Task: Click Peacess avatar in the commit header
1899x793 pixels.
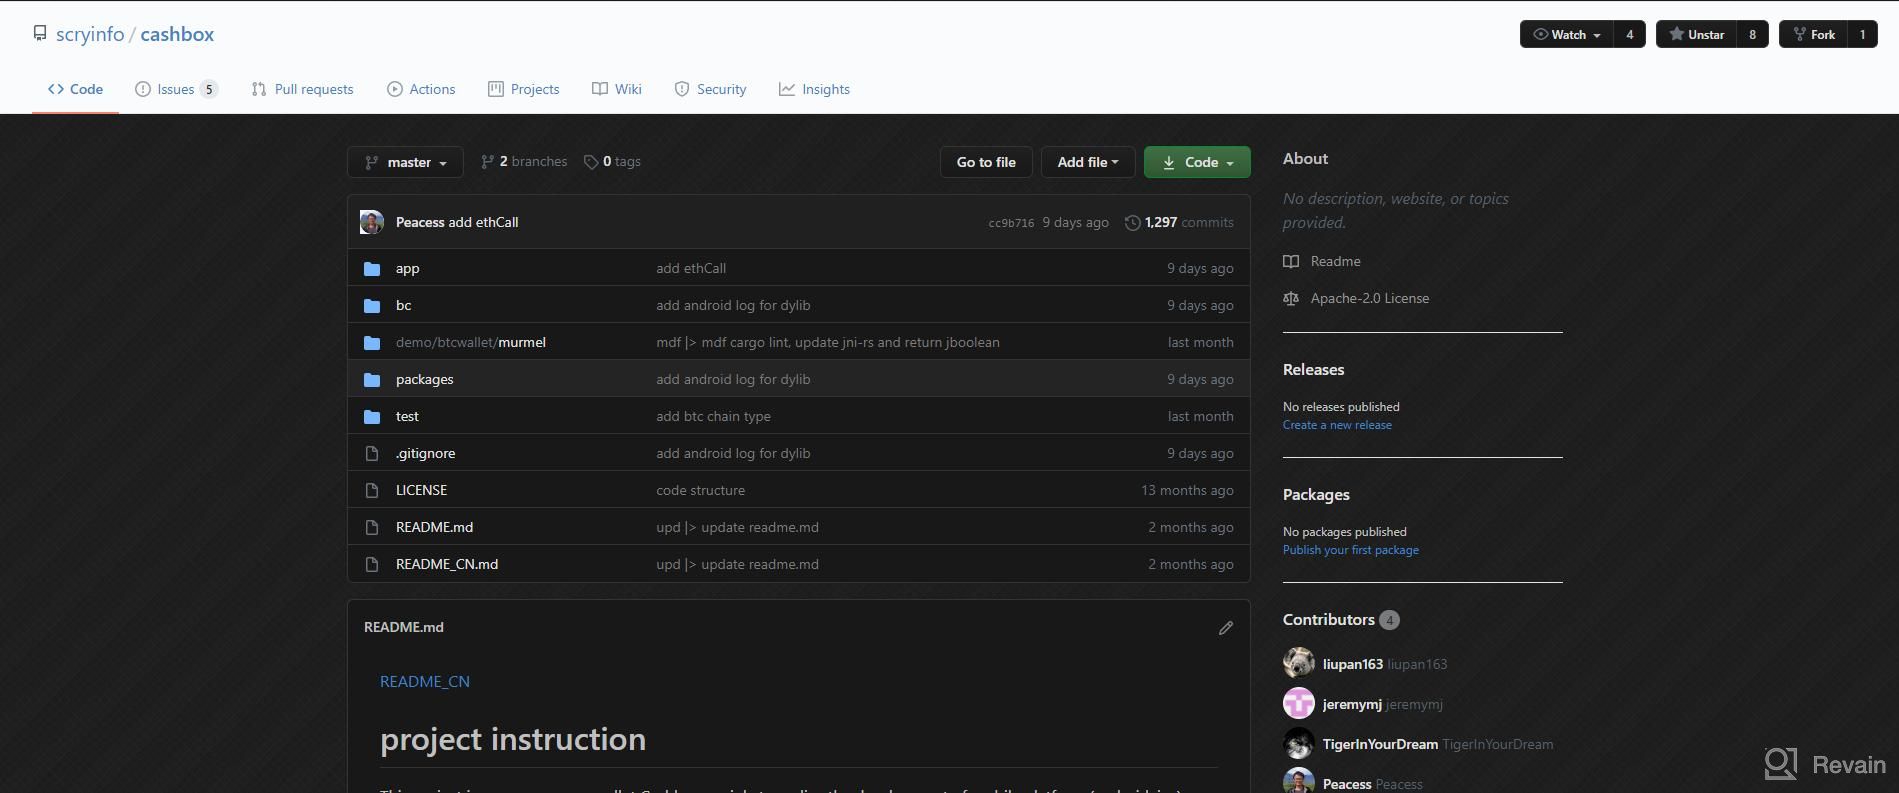Action: point(372,222)
